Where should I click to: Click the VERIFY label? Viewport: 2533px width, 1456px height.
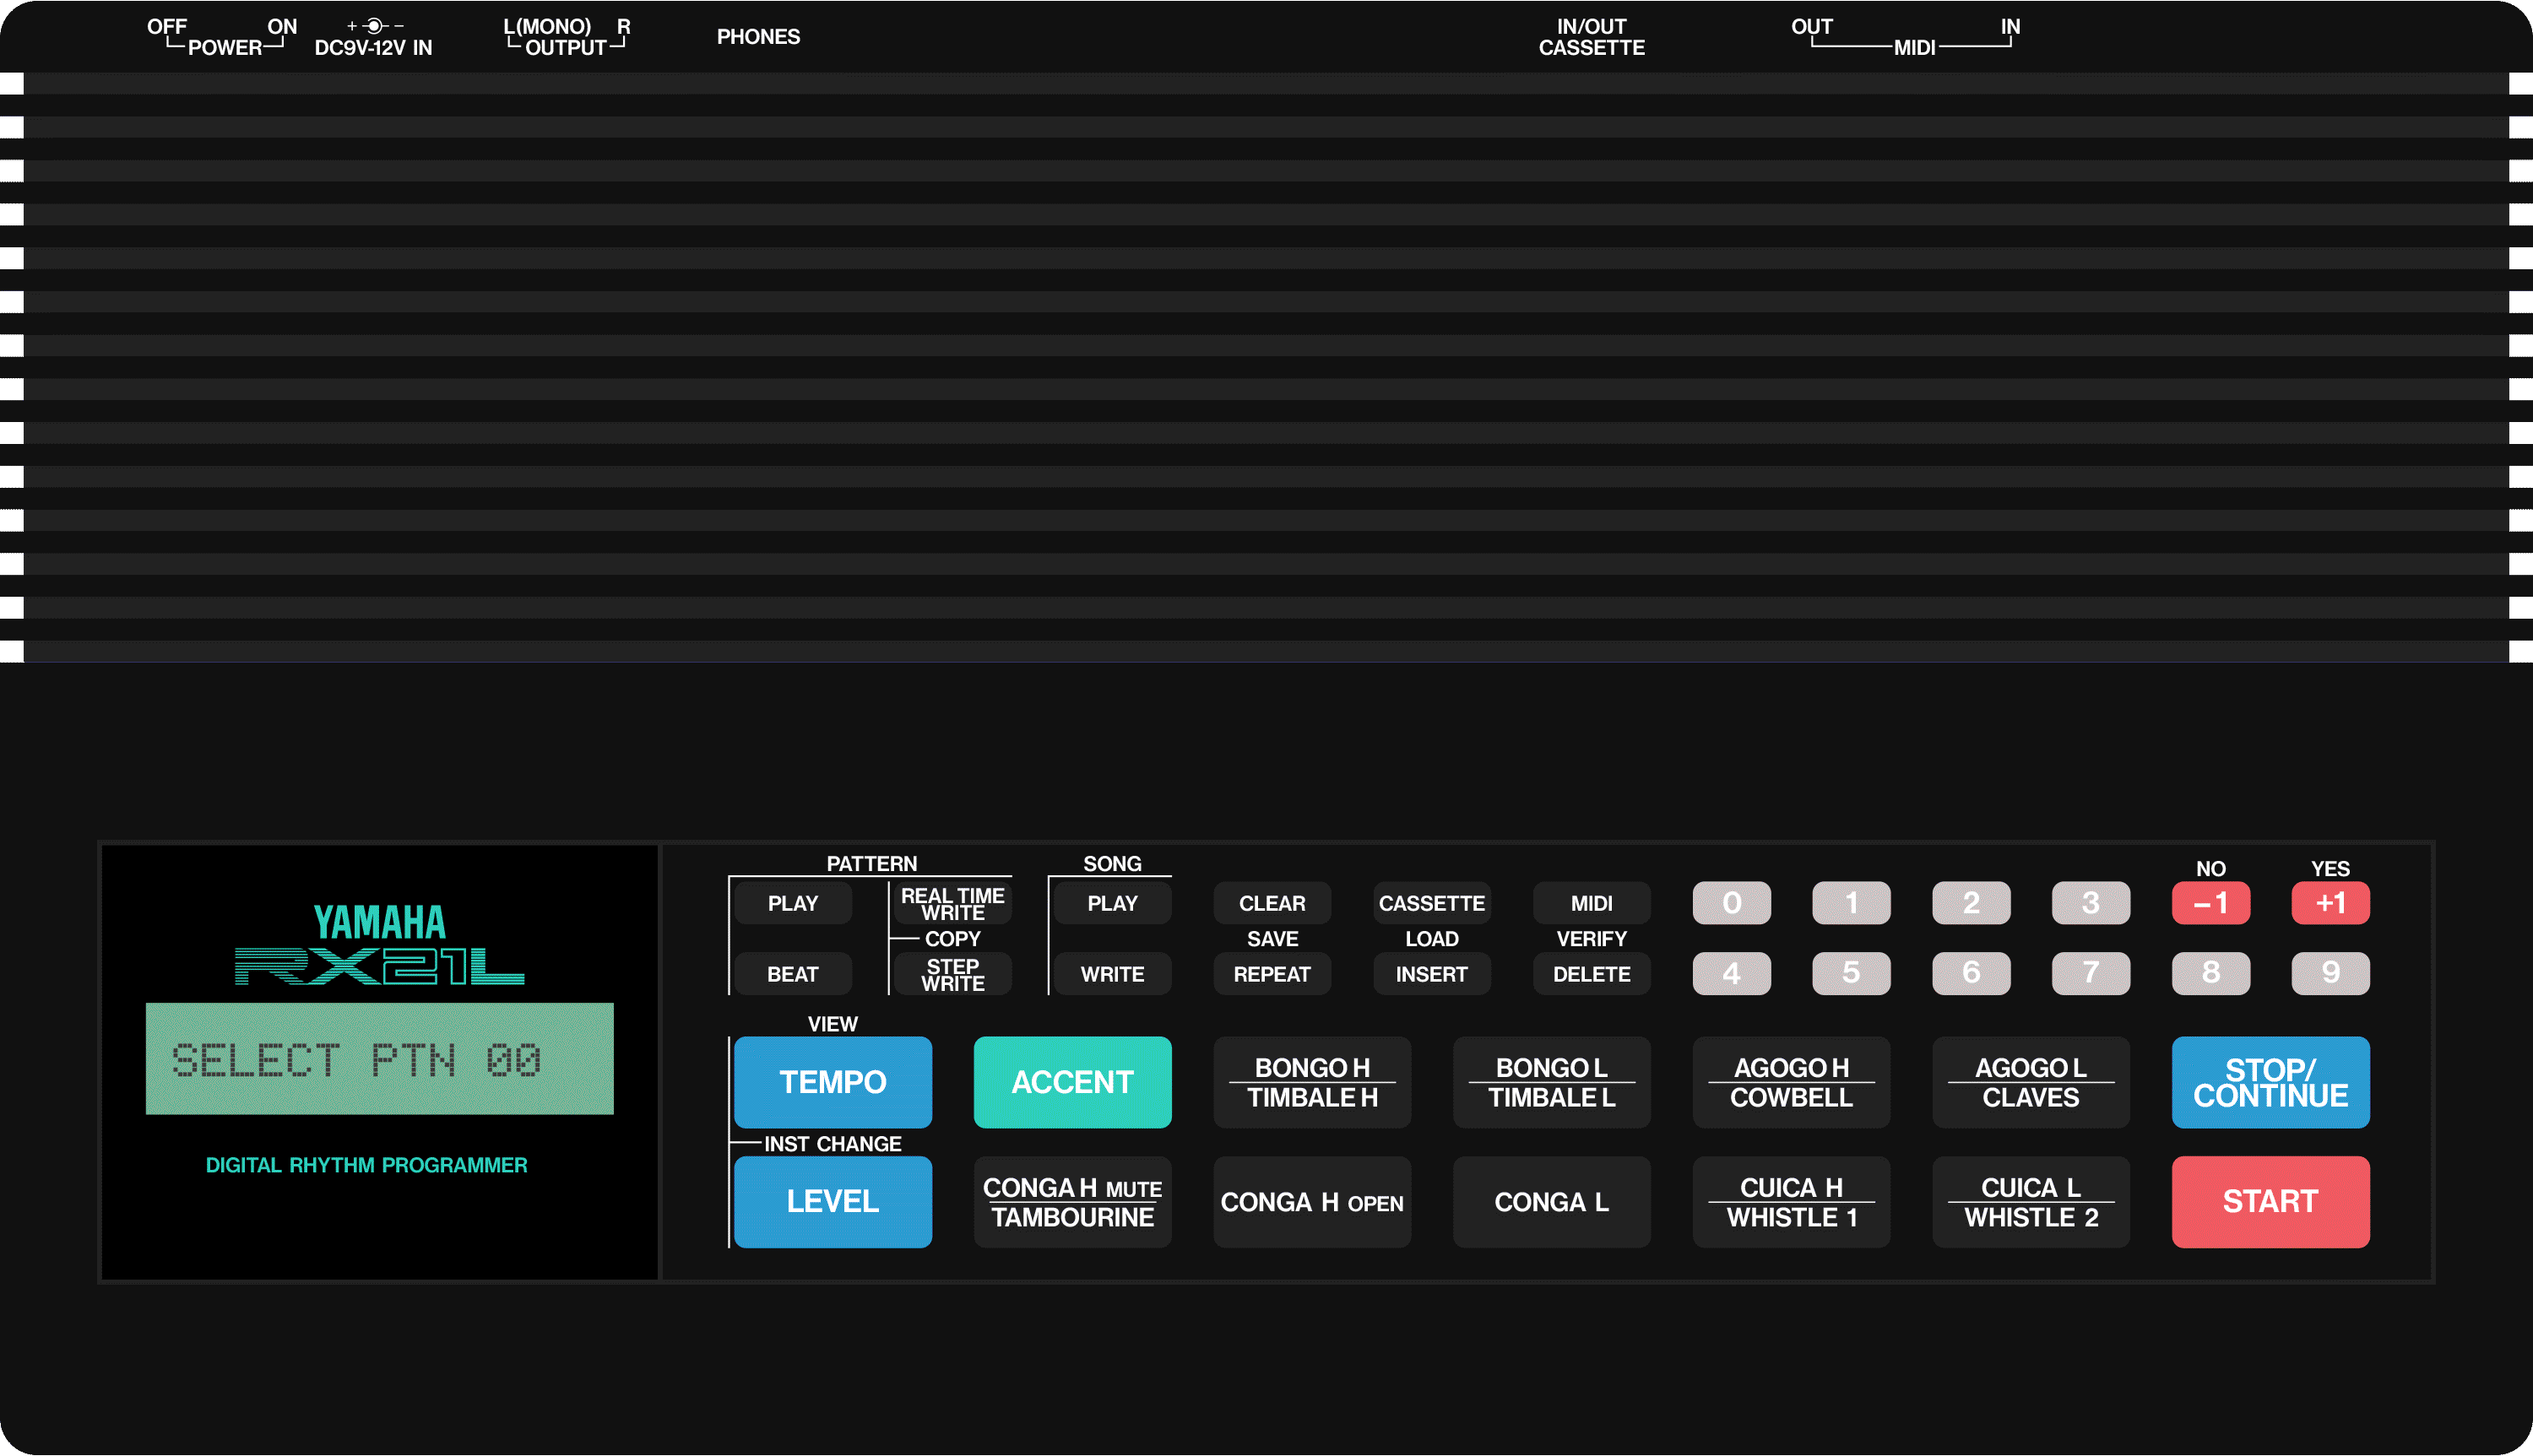[x=1592, y=939]
